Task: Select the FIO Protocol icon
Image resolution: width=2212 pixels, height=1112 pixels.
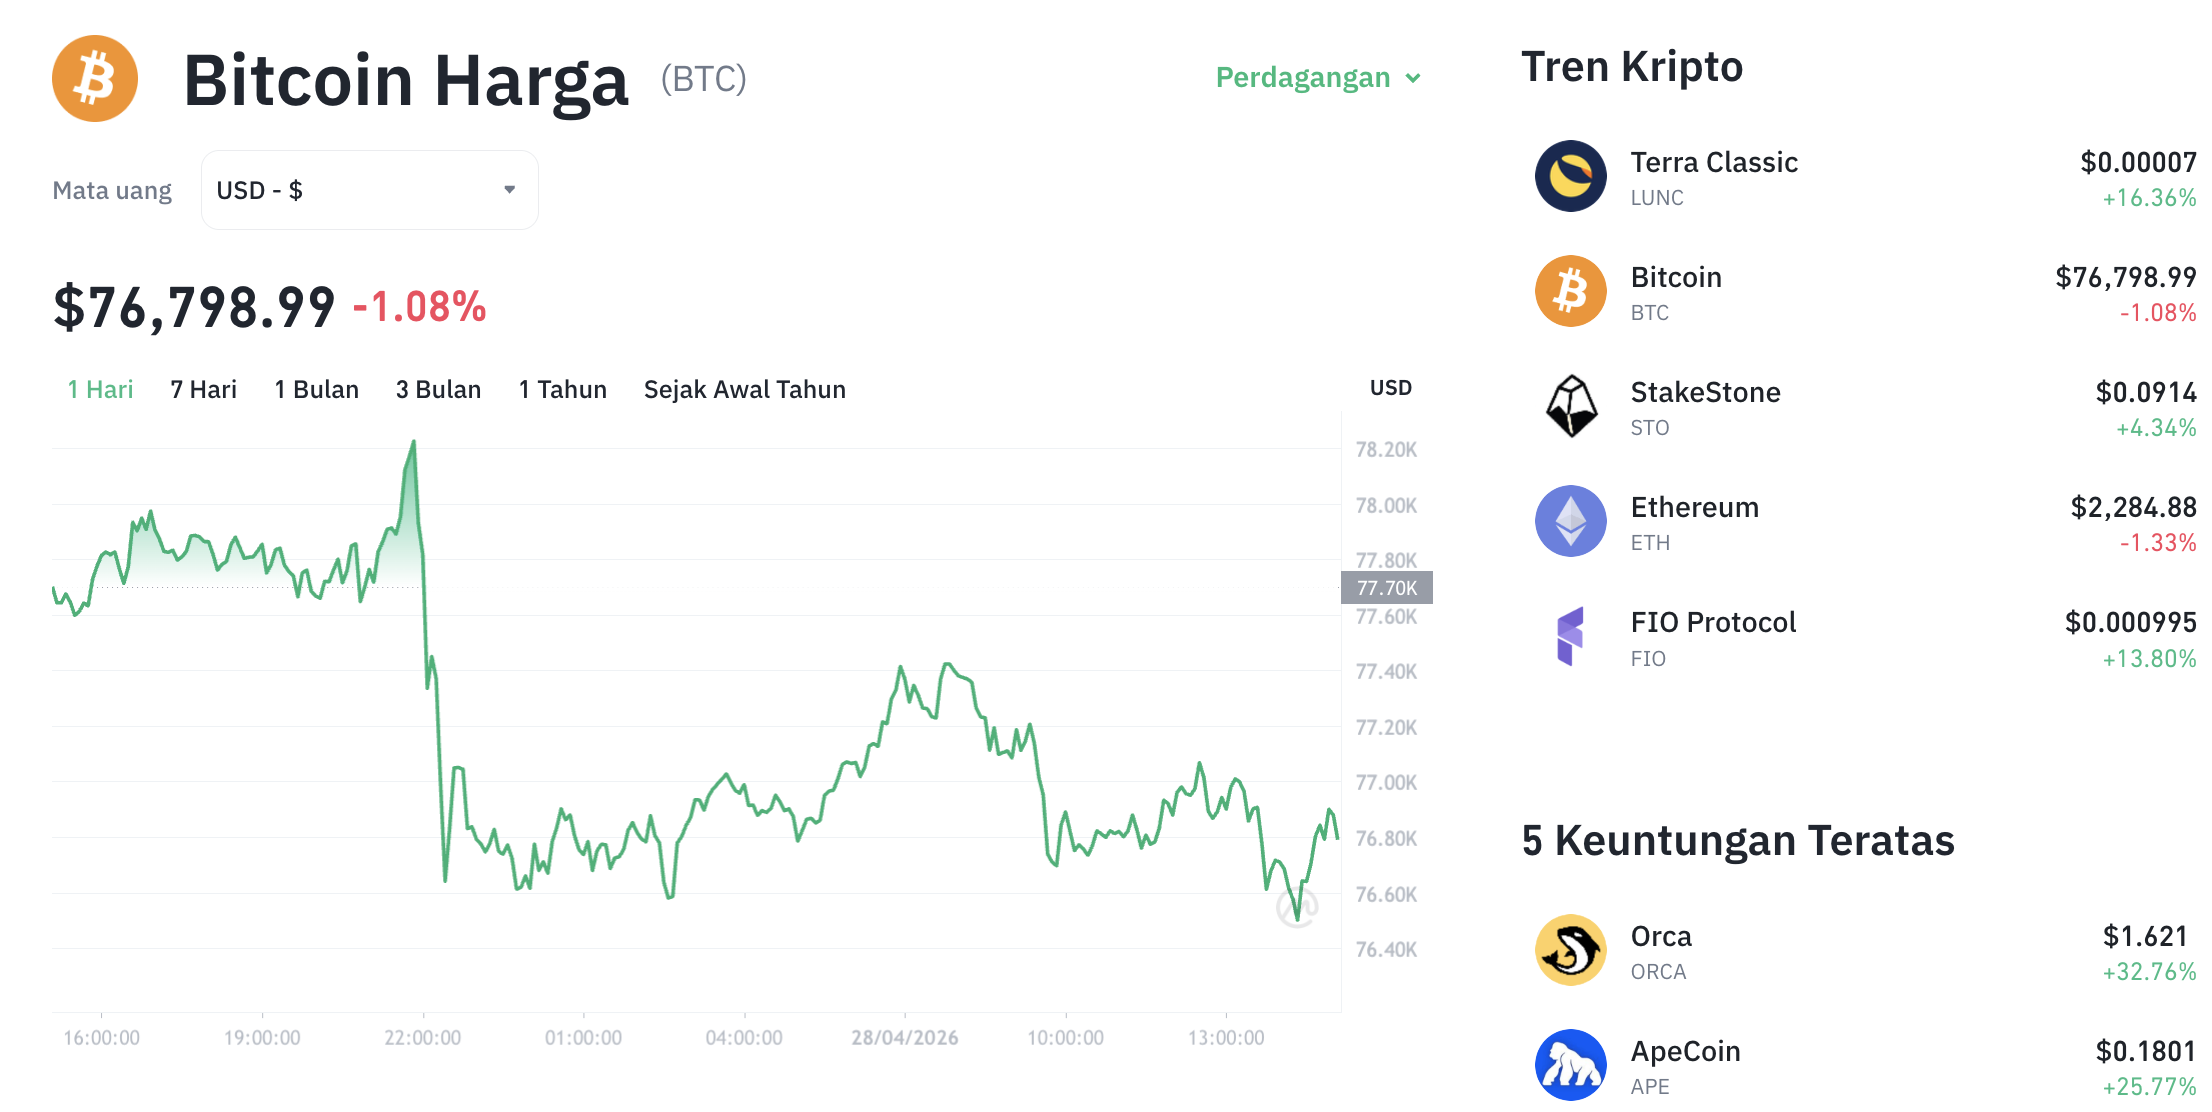Action: click(x=1571, y=636)
